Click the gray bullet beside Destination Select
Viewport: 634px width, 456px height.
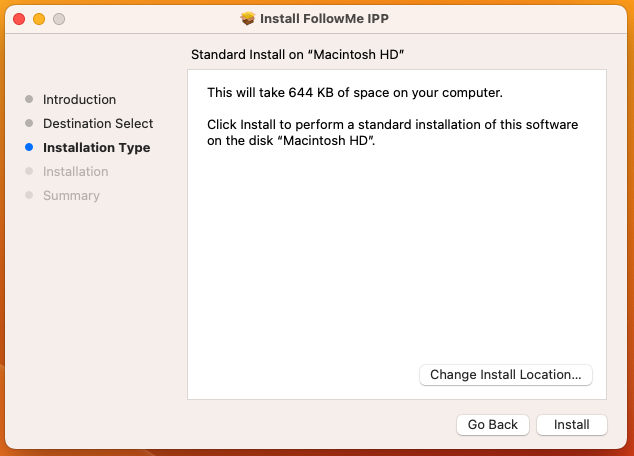pos(29,123)
